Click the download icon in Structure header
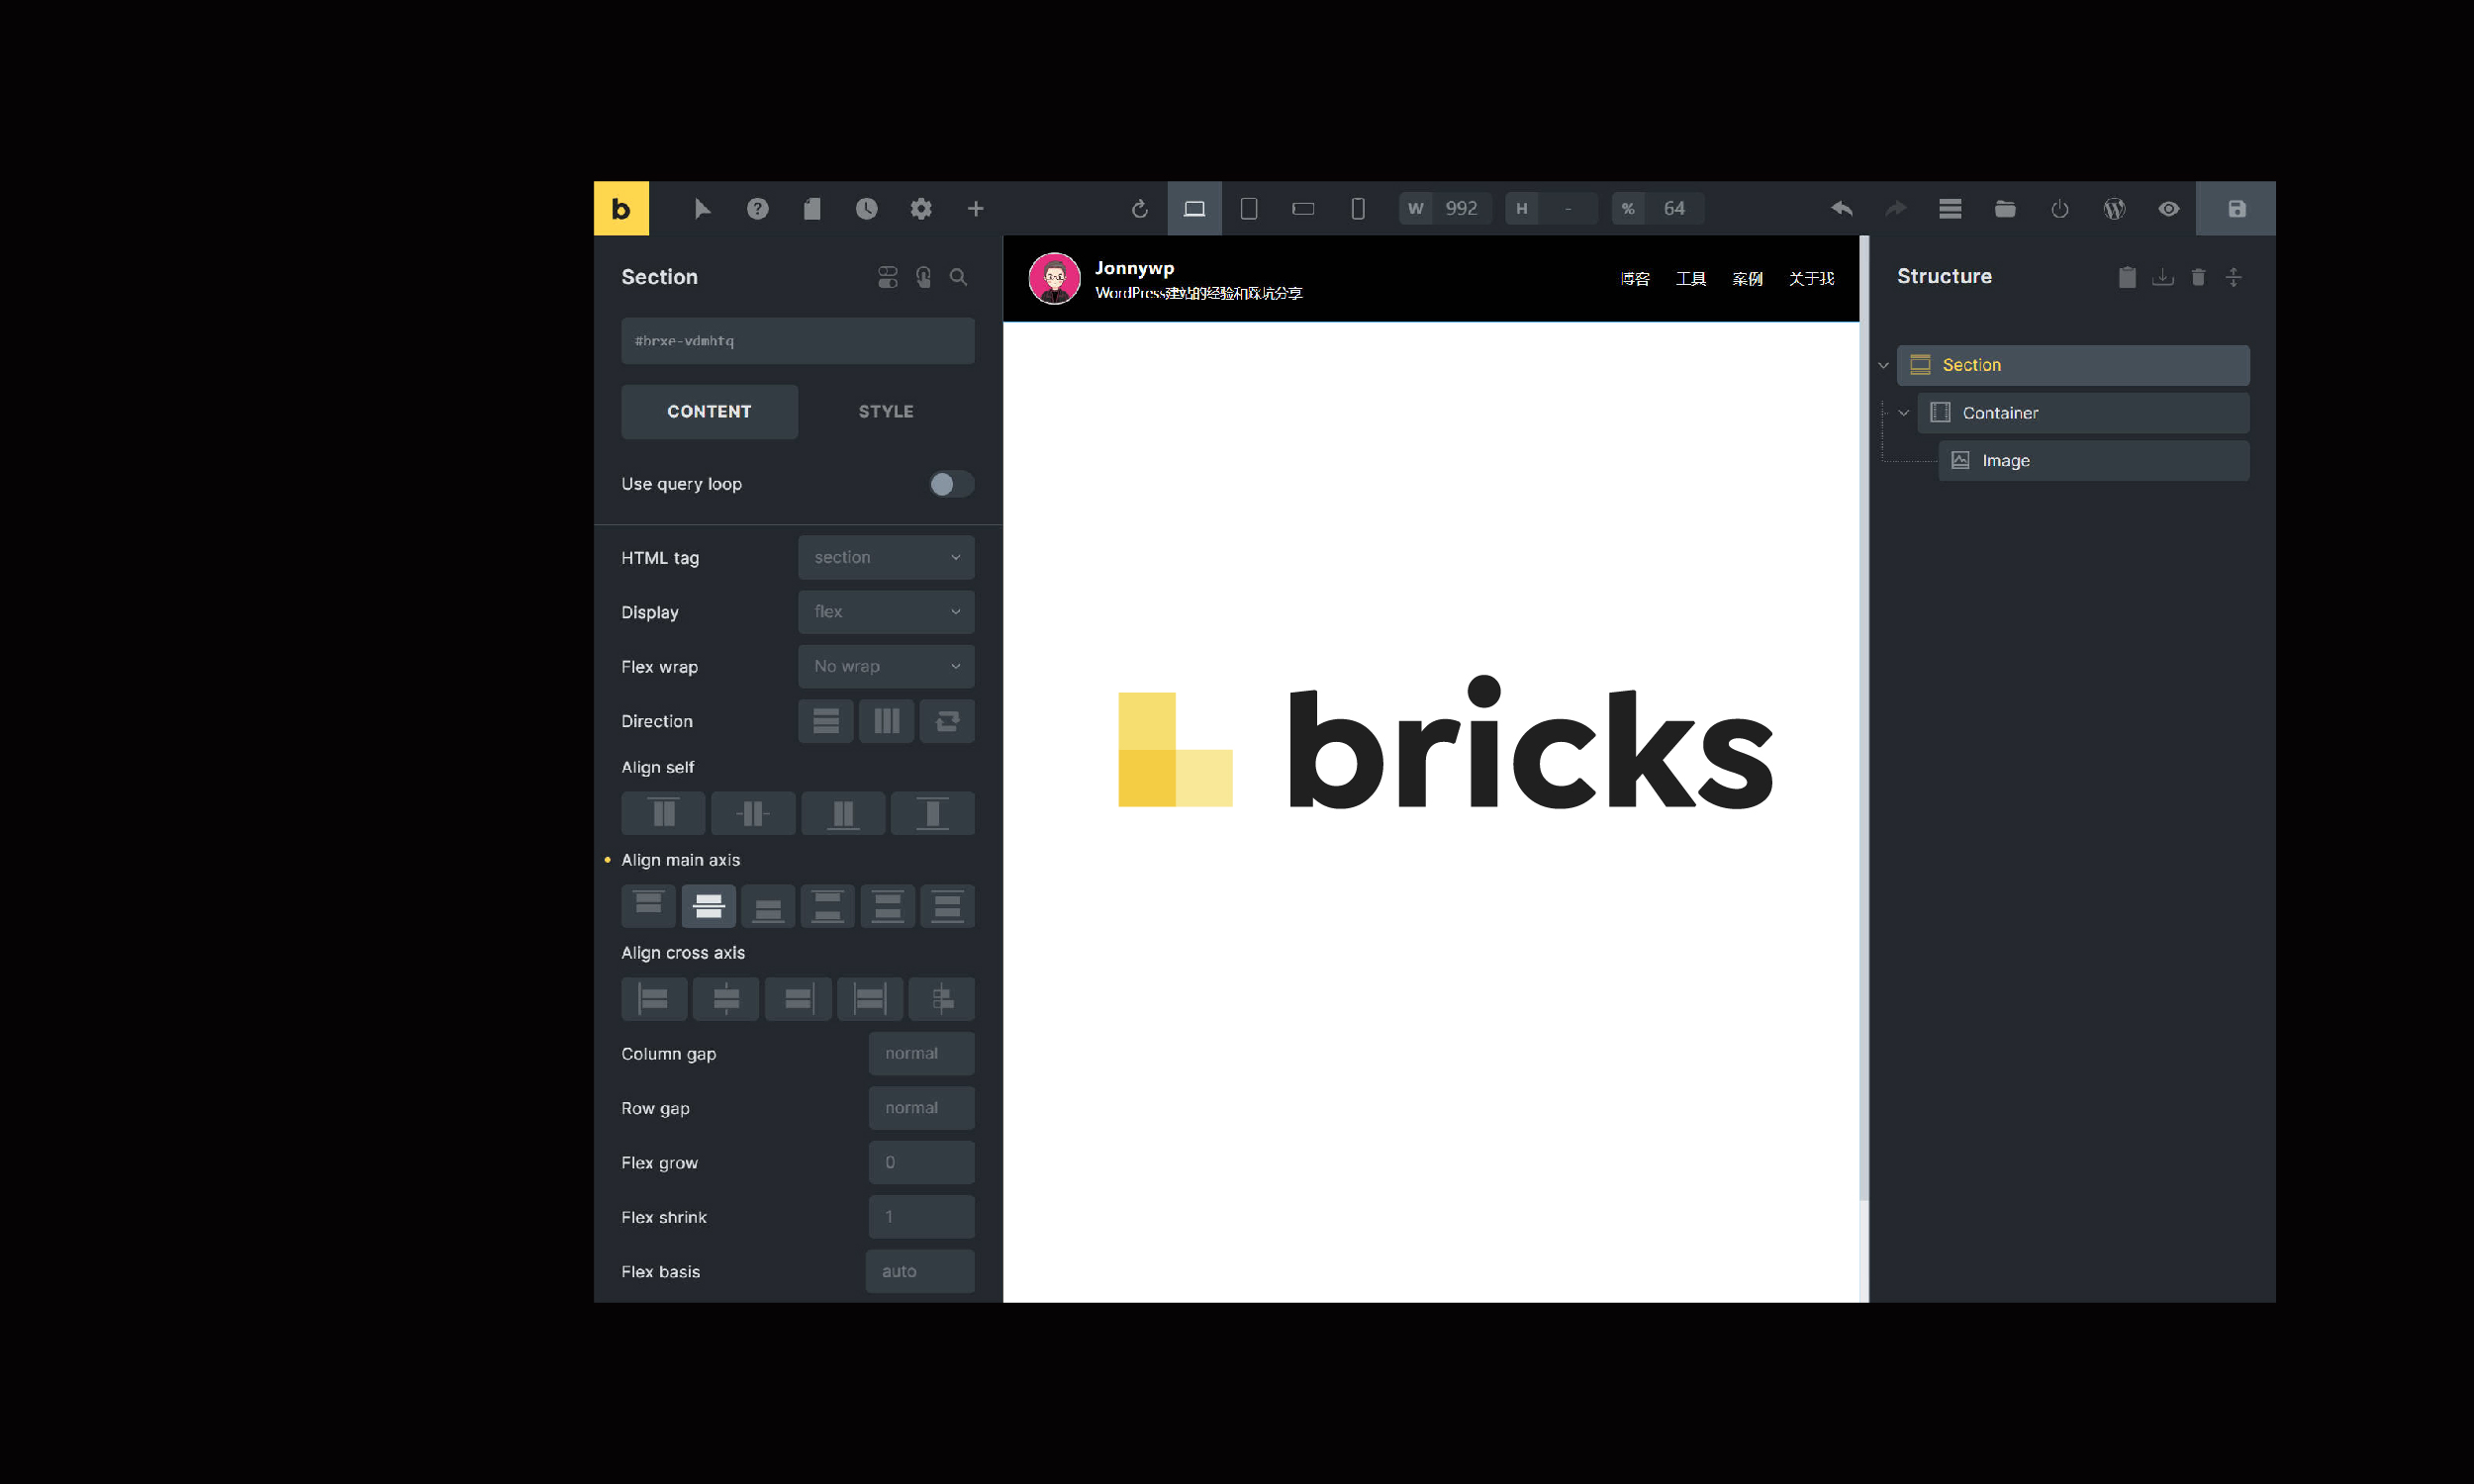The width and height of the screenshot is (2474, 1484). click(2163, 277)
